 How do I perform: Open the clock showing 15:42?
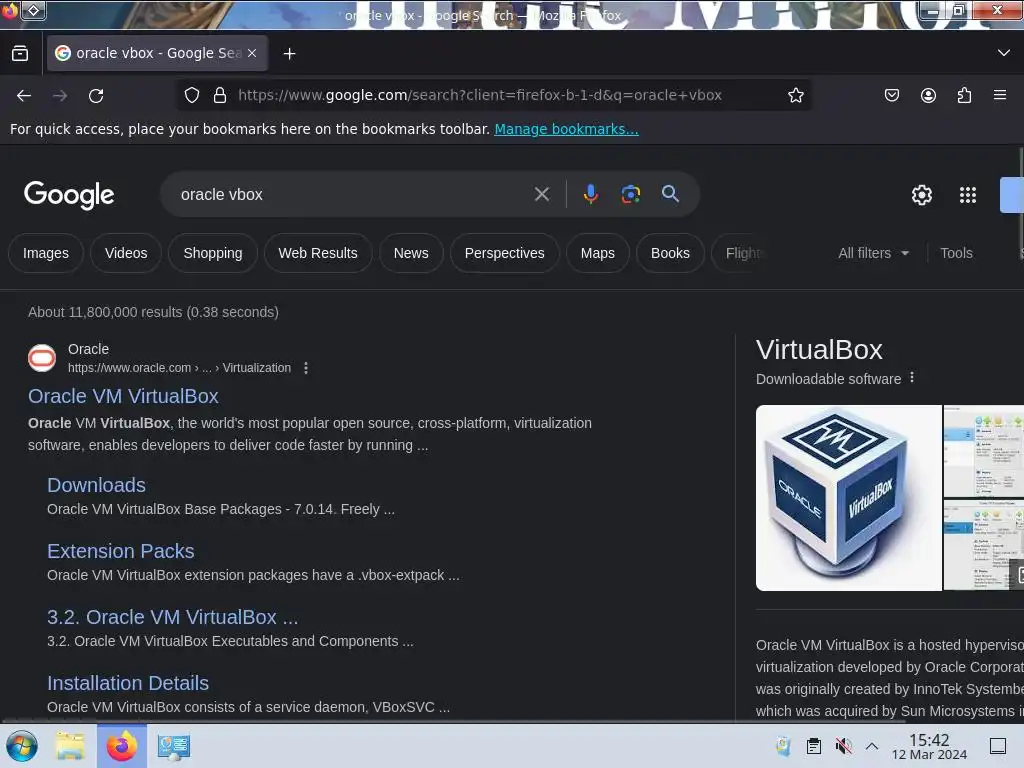(929, 746)
